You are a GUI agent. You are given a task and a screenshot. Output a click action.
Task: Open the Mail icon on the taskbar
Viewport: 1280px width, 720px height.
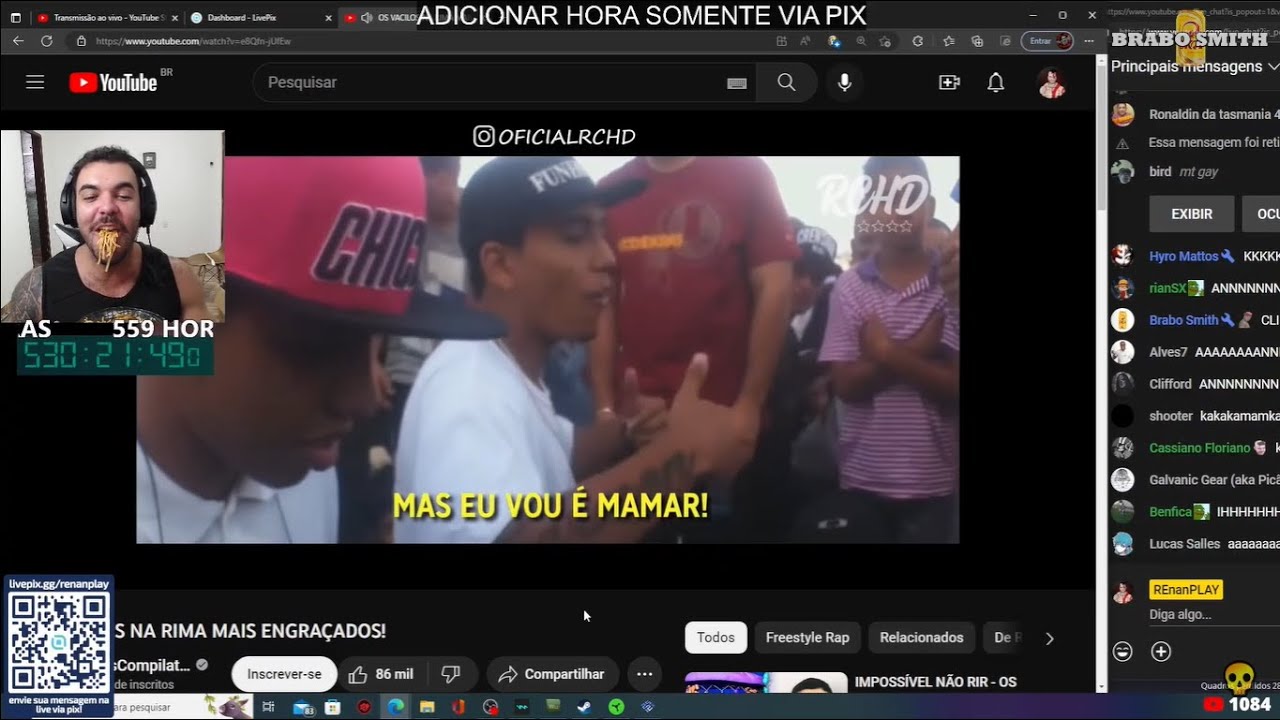click(x=303, y=707)
